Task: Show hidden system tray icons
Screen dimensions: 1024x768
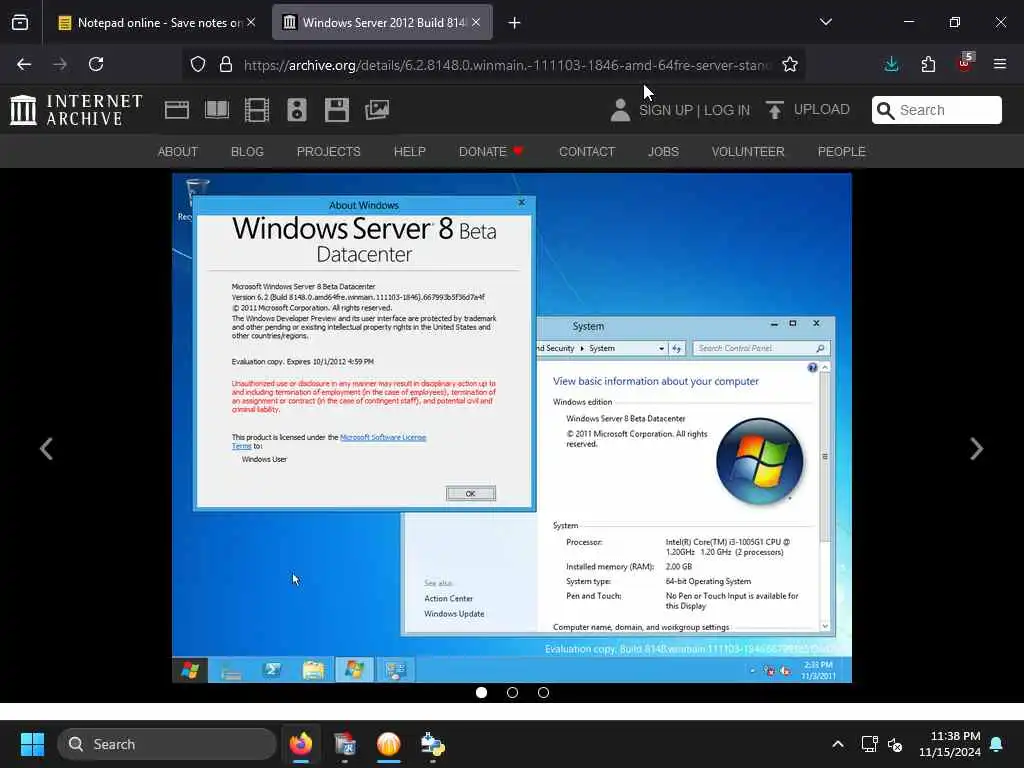Action: (838, 744)
